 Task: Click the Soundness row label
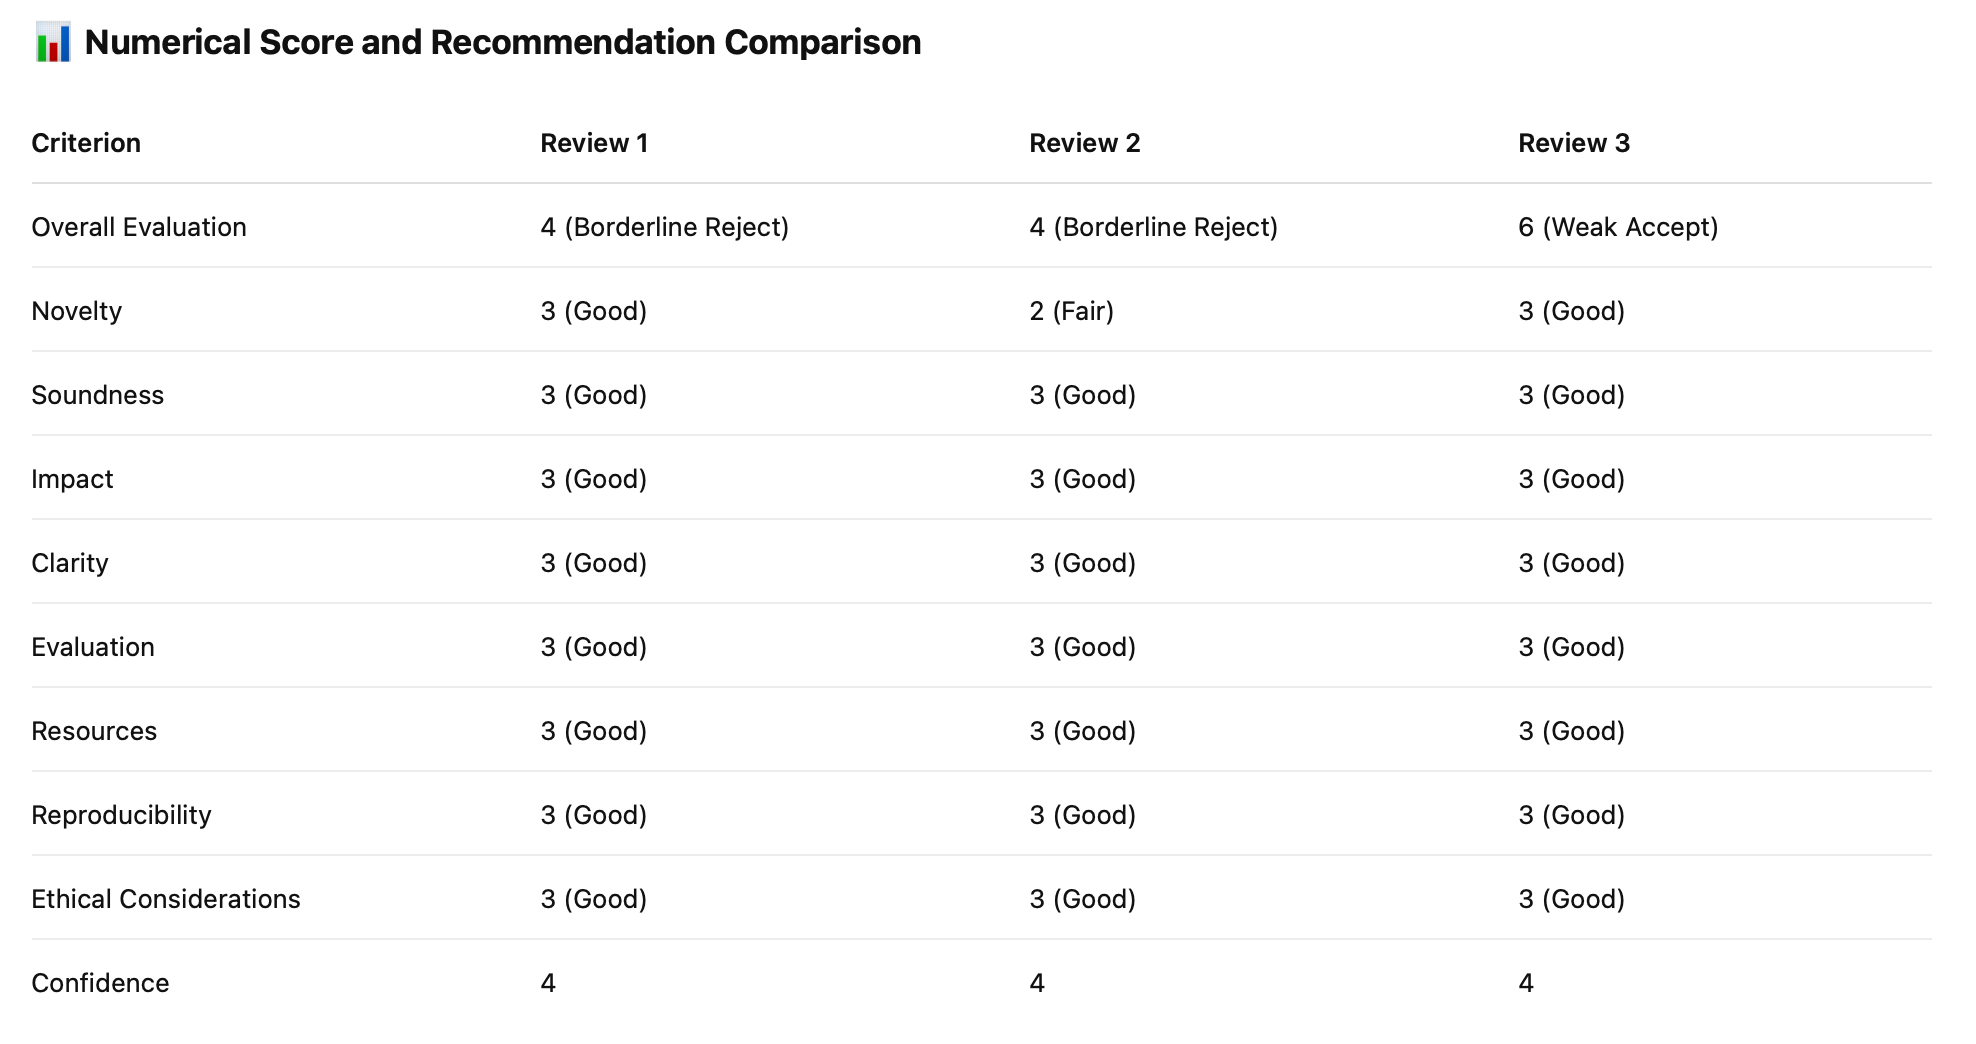(x=98, y=395)
